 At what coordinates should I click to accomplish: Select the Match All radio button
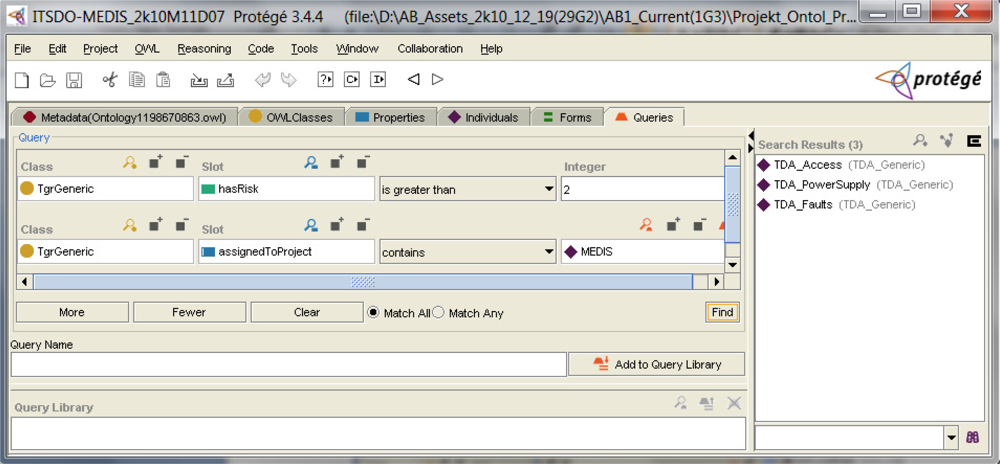click(x=374, y=312)
